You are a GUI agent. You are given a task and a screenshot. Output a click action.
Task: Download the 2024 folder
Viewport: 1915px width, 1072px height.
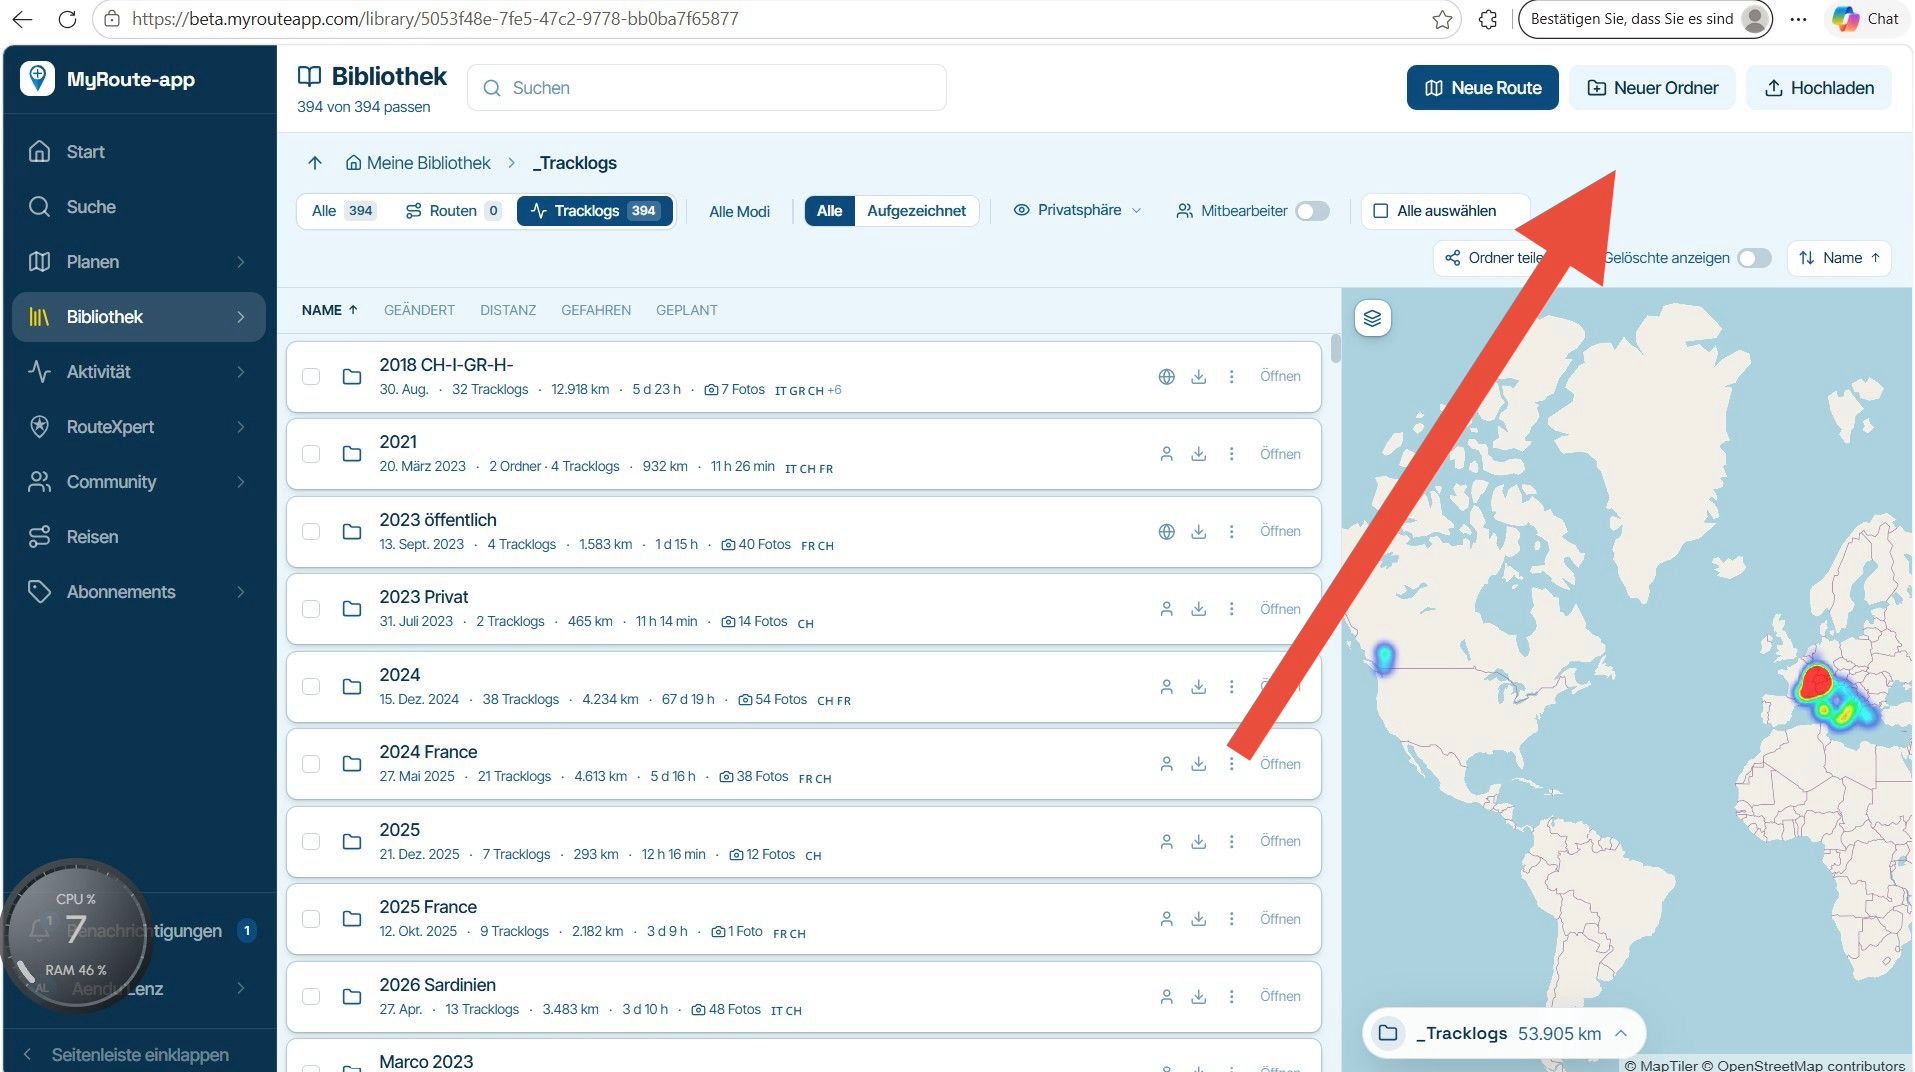[1198, 687]
